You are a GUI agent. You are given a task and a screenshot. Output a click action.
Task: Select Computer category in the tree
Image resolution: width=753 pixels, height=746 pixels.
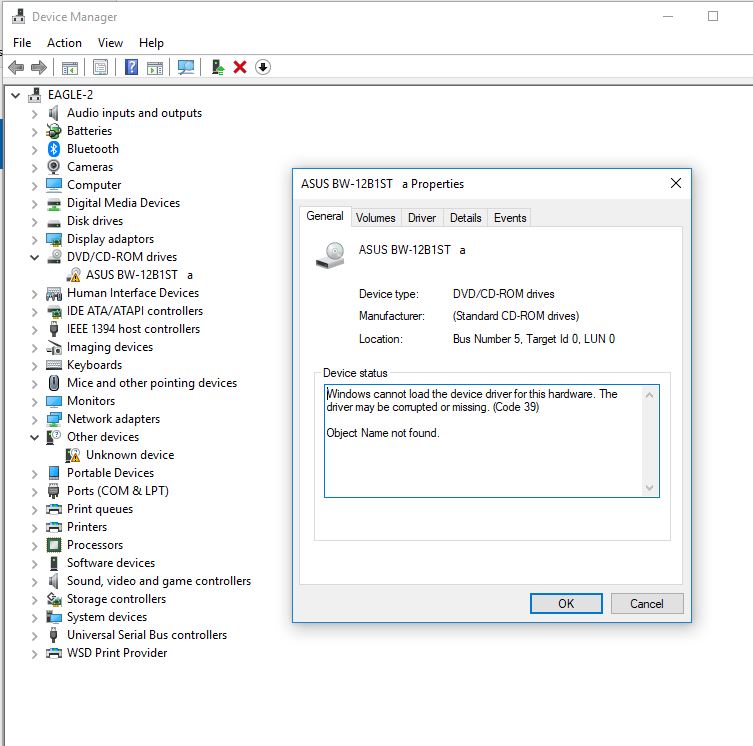pyautogui.click(x=94, y=185)
